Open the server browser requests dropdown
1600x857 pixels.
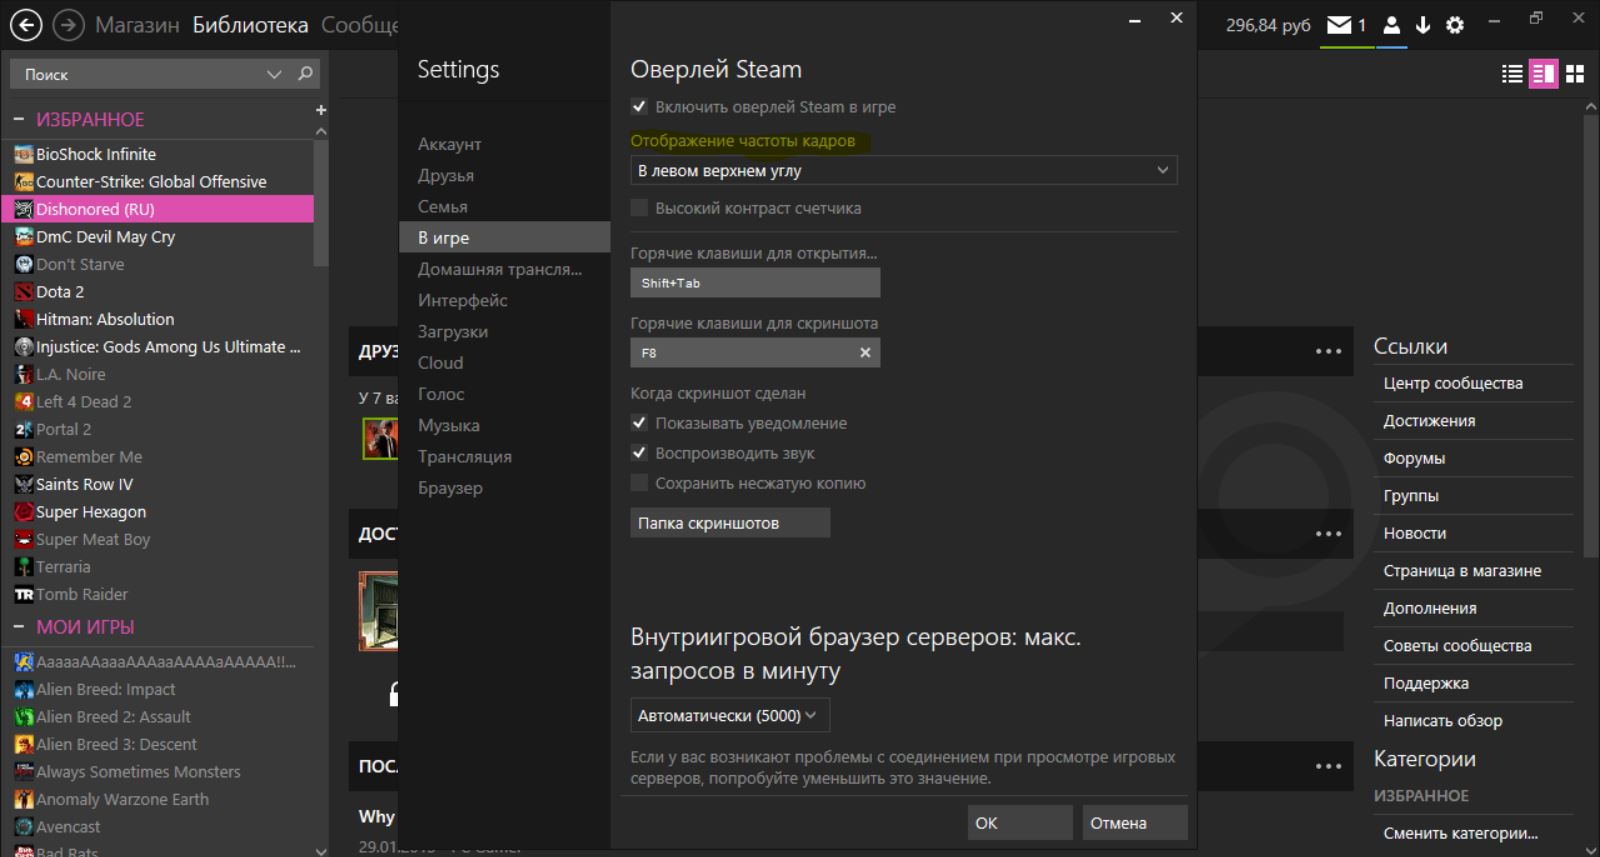pos(729,715)
